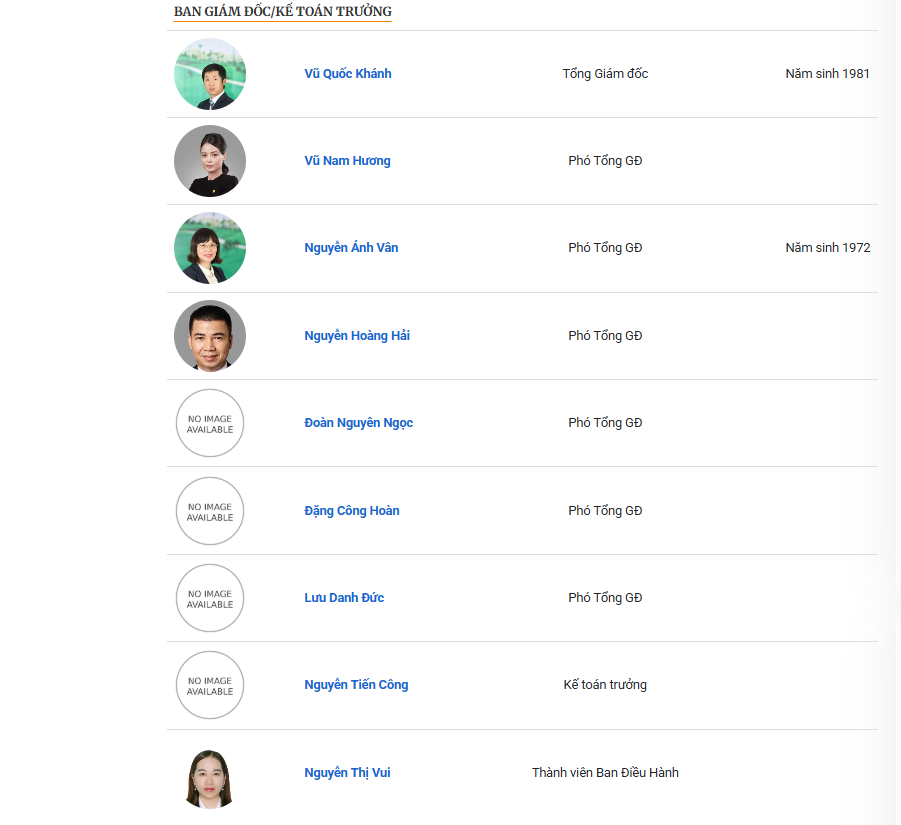Open Nguyễn Ánh Vân's profile link
The image size is (901, 825).
(351, 247)
